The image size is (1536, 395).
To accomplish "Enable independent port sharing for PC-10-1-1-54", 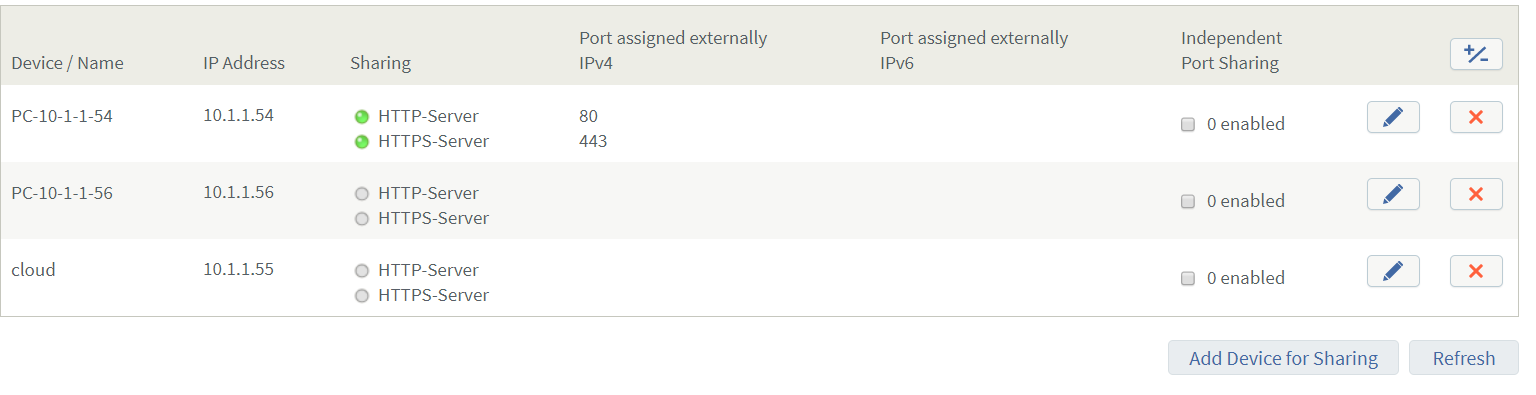I will (1188, 125).
